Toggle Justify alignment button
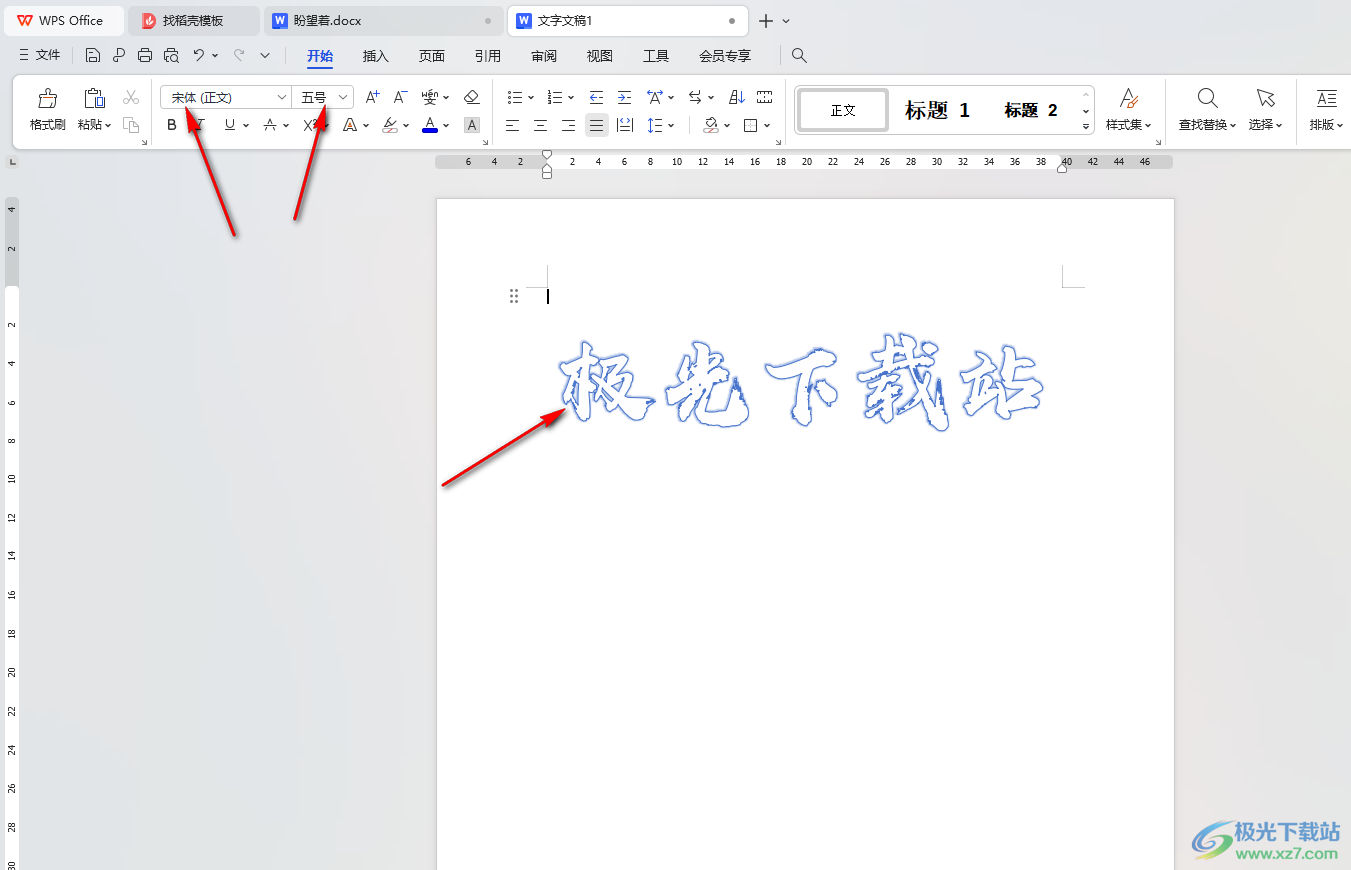This screenshot has width=1351, height=870. coord(597,125)
